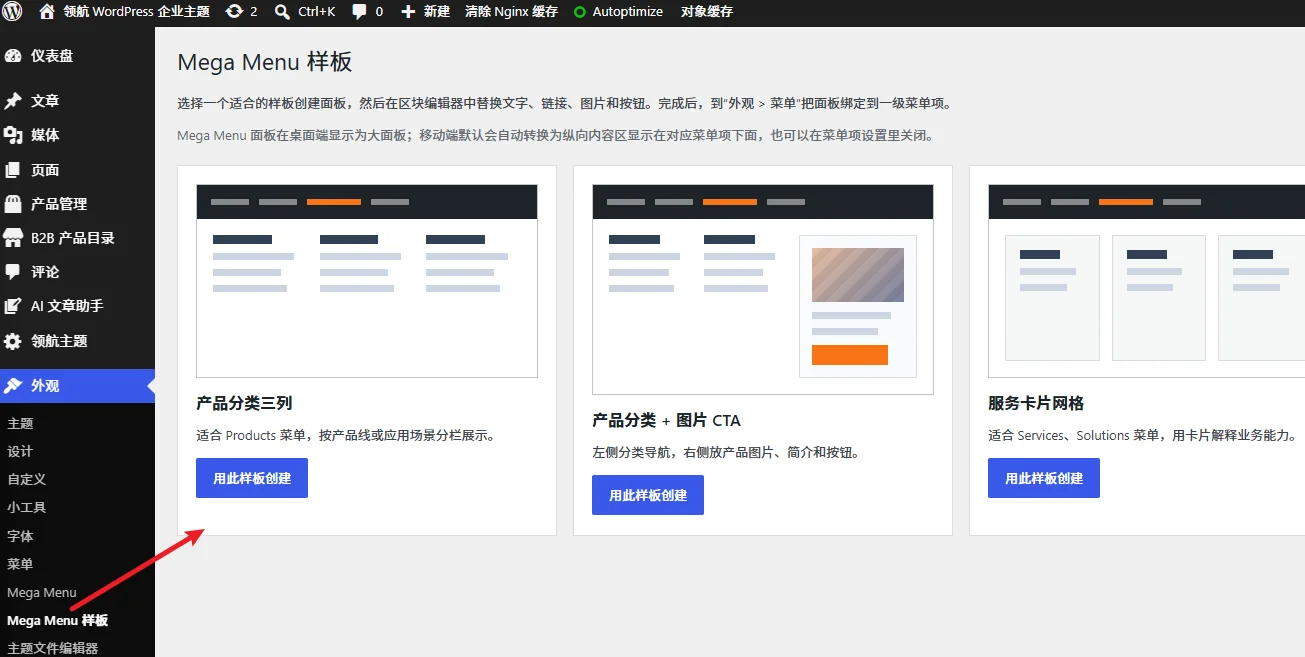Open the comments bubble icon showing 0
Viewport: 1305px width, 657px height.
(359, 12)
